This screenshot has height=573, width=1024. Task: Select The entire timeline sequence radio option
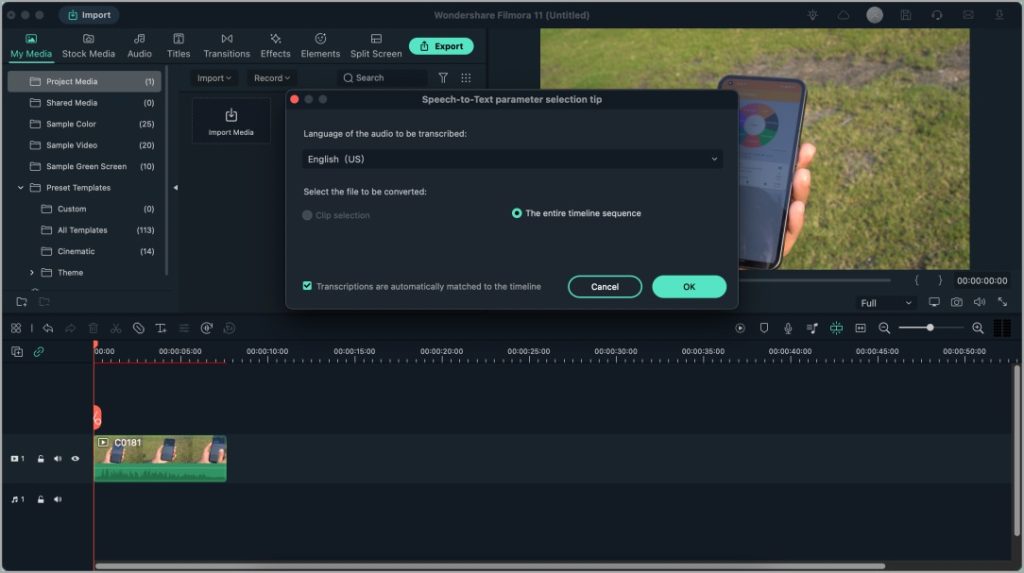coord(517,213)
